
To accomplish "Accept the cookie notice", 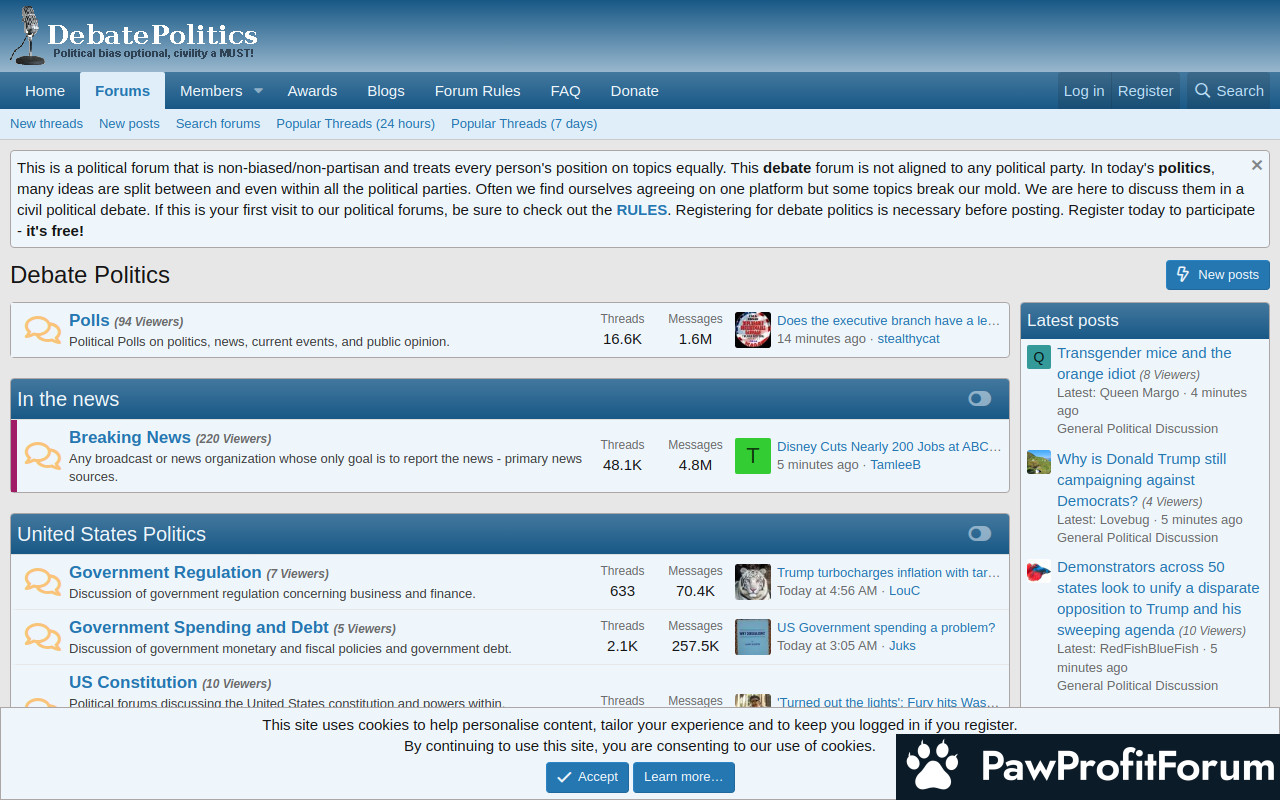I will (588, 777).
